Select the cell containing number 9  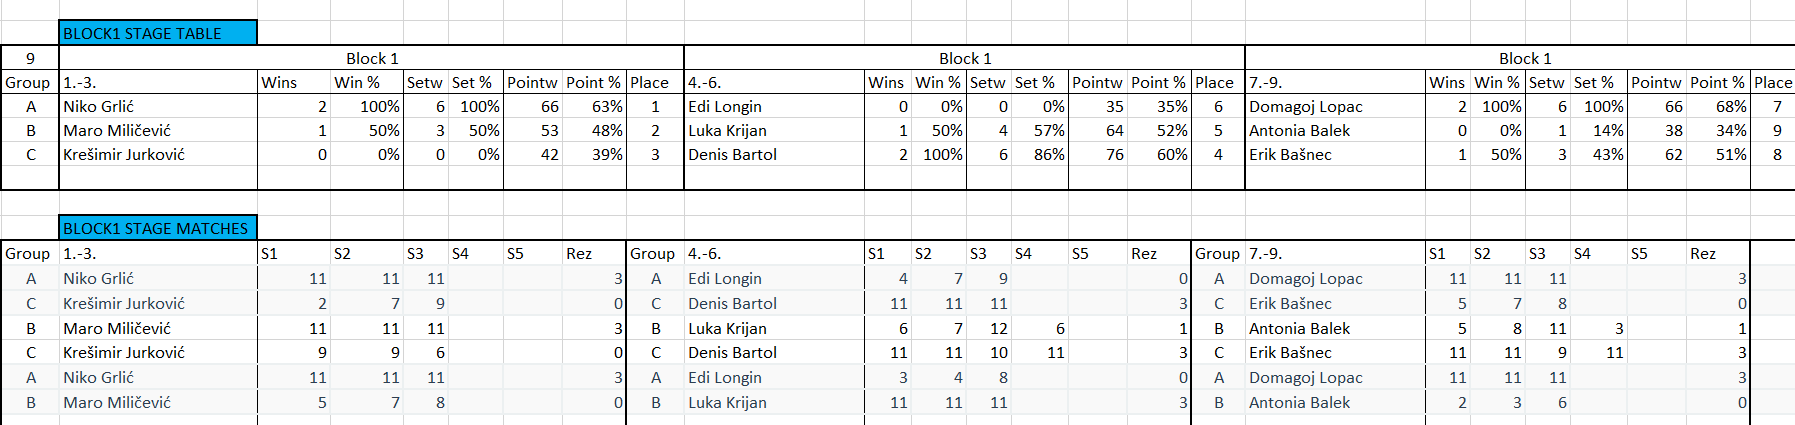(30, 58)
